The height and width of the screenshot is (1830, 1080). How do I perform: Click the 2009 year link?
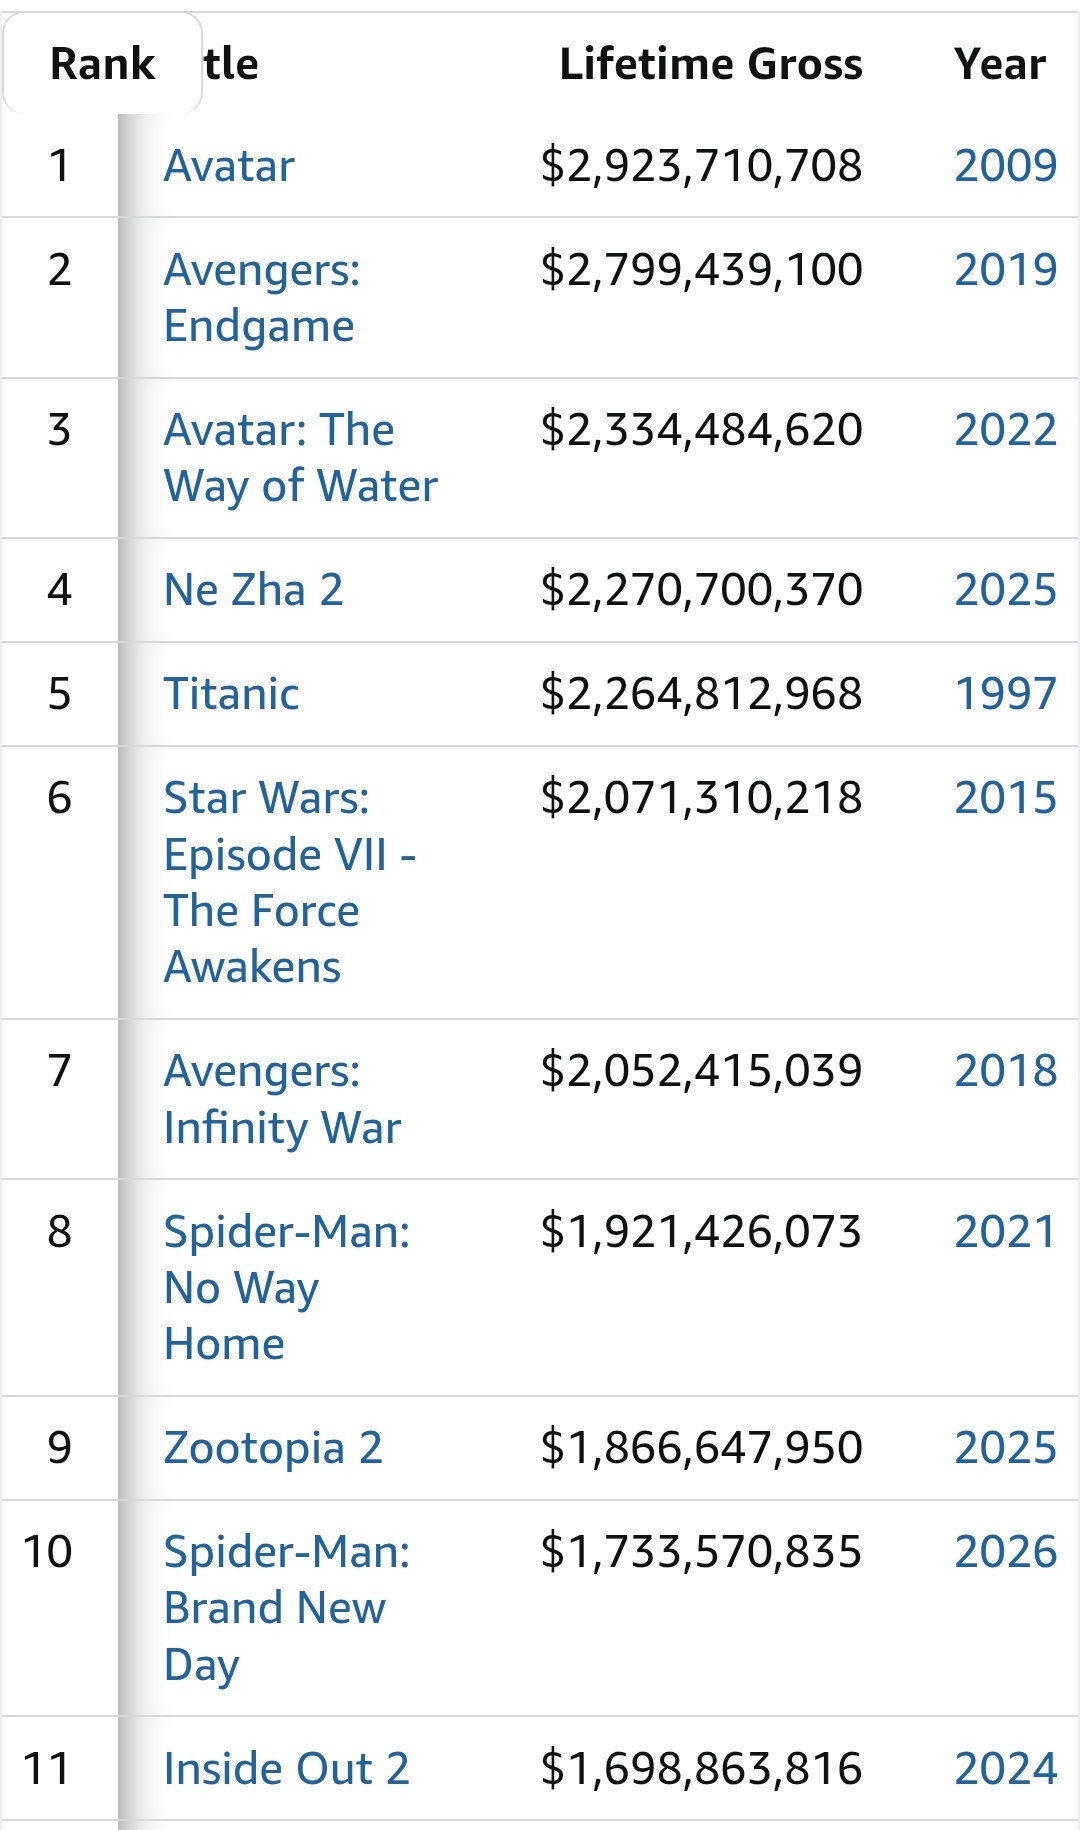pyautogui.click(x=1006, y=166)
